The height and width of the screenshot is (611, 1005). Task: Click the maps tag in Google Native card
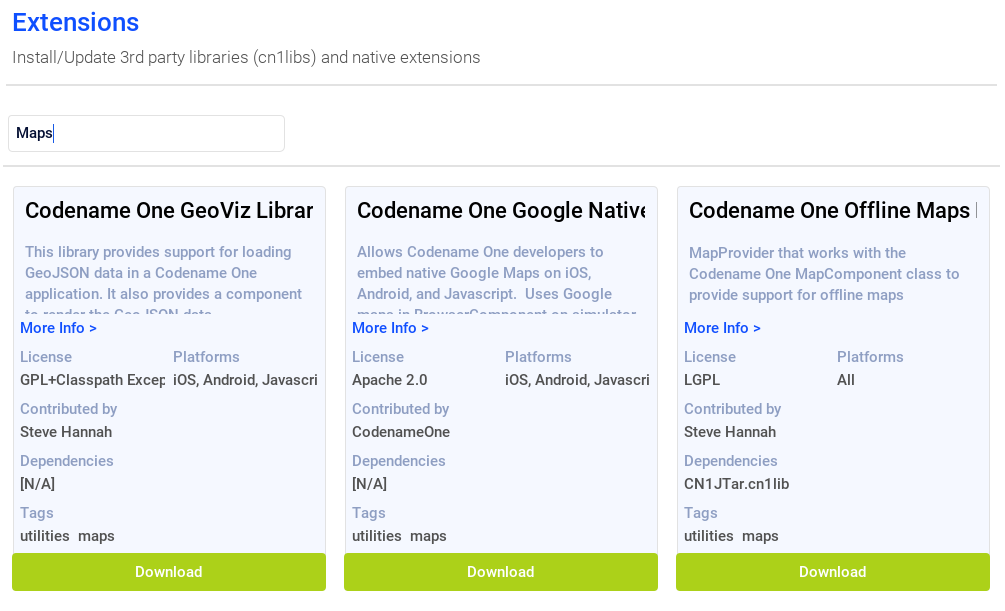pos(428,536)
